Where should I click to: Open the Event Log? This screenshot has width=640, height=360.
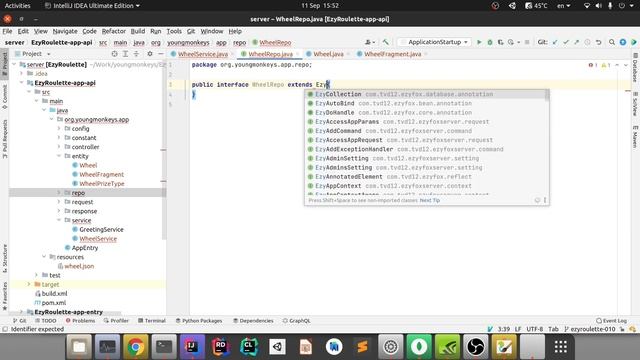click(611, 321)
